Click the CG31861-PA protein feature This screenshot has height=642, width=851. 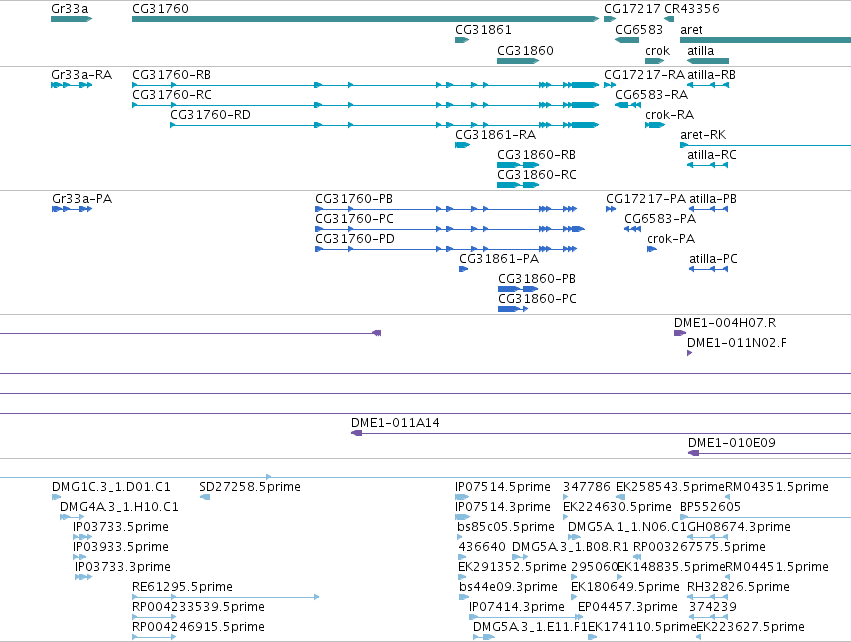[x=463, y=269]
